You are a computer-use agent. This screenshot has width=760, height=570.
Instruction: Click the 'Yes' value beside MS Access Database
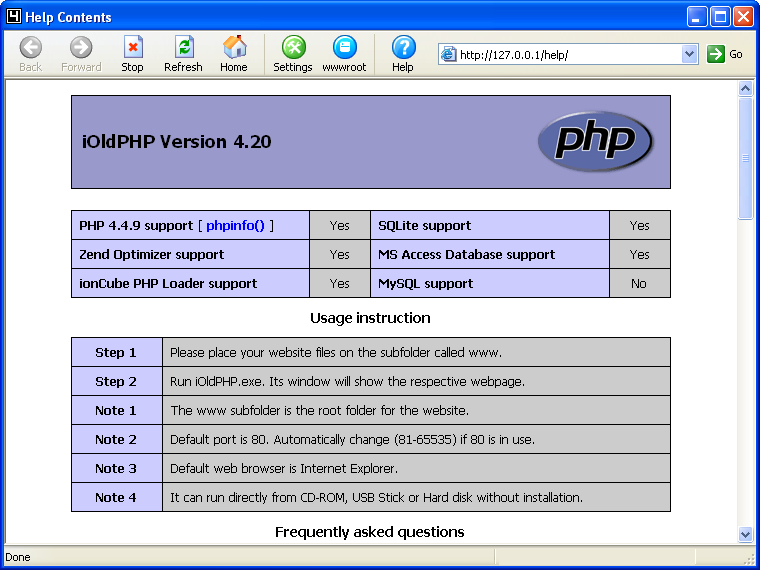pyautogui.click(x=639, y=254)
